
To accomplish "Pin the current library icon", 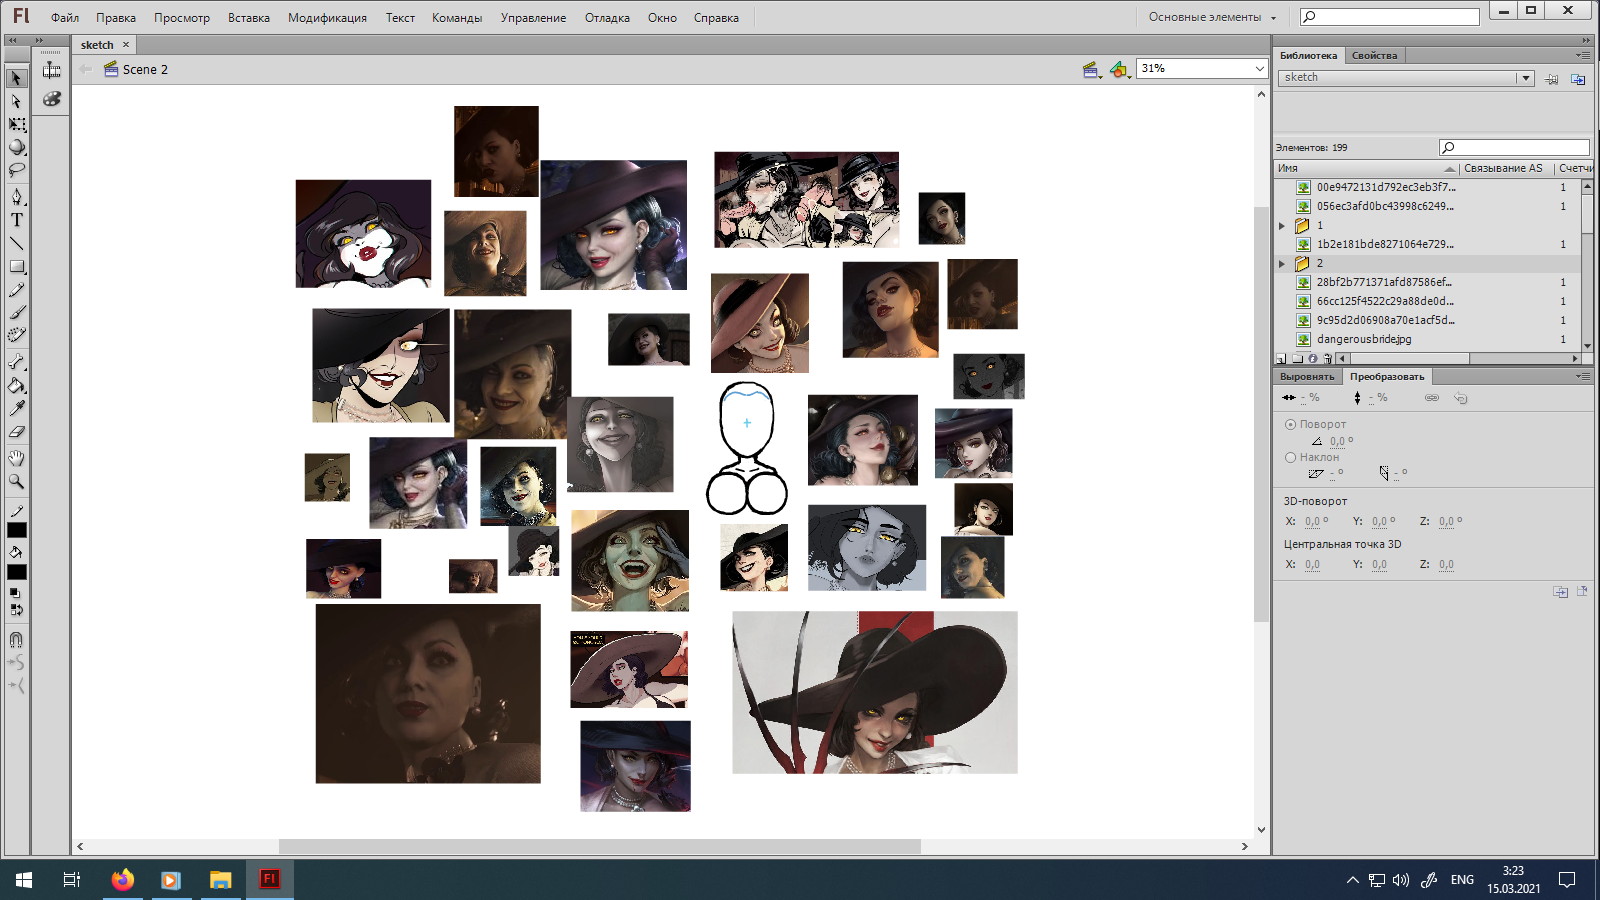I will point(1551,78).
